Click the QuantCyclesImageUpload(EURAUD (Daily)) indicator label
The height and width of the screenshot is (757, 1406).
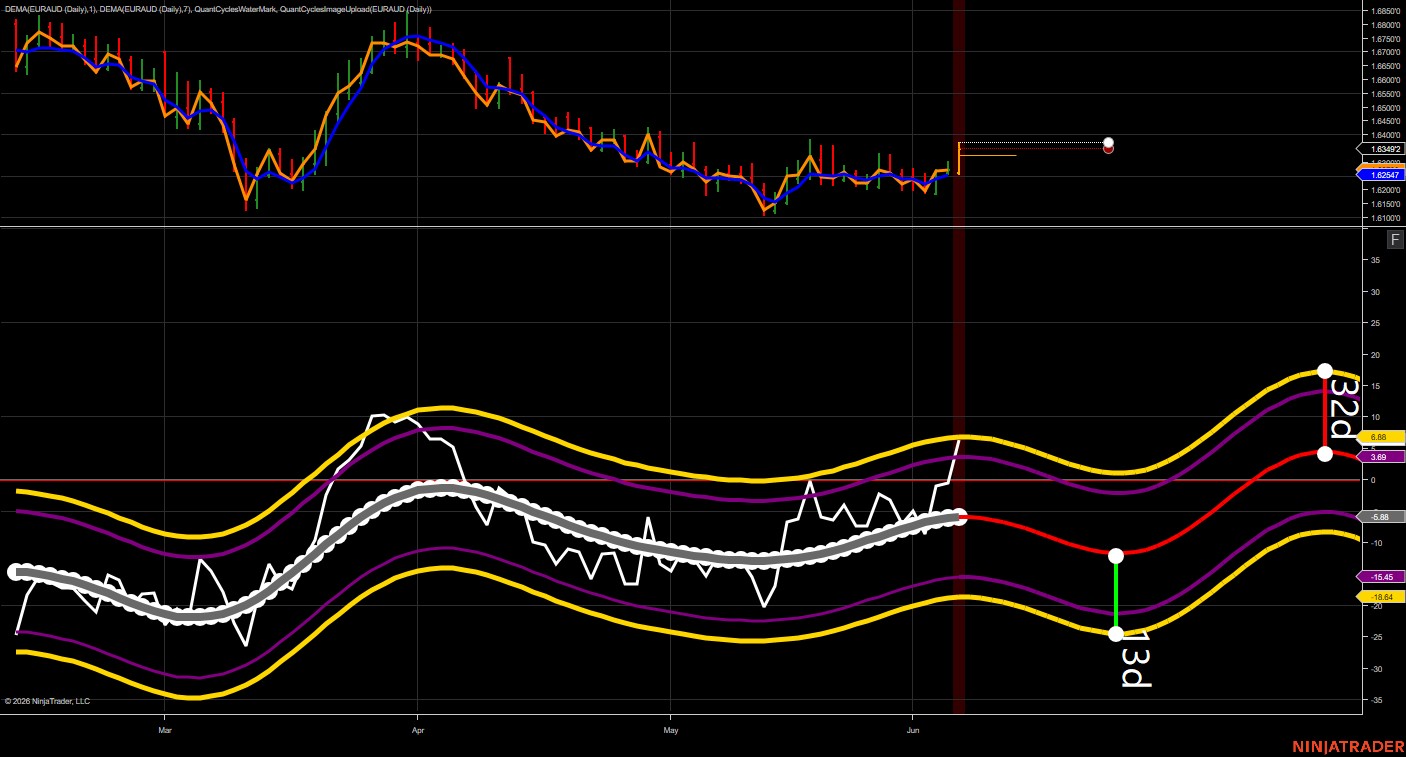357,9
